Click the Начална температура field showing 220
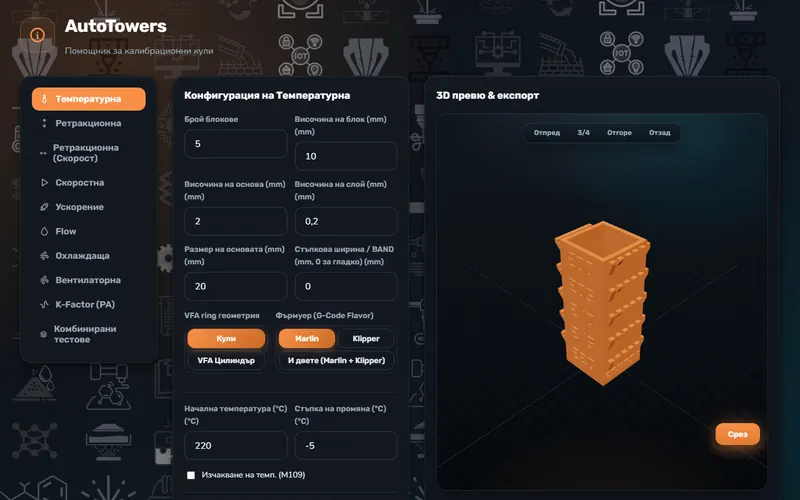800x500 pixels. (x=235, y=445)
